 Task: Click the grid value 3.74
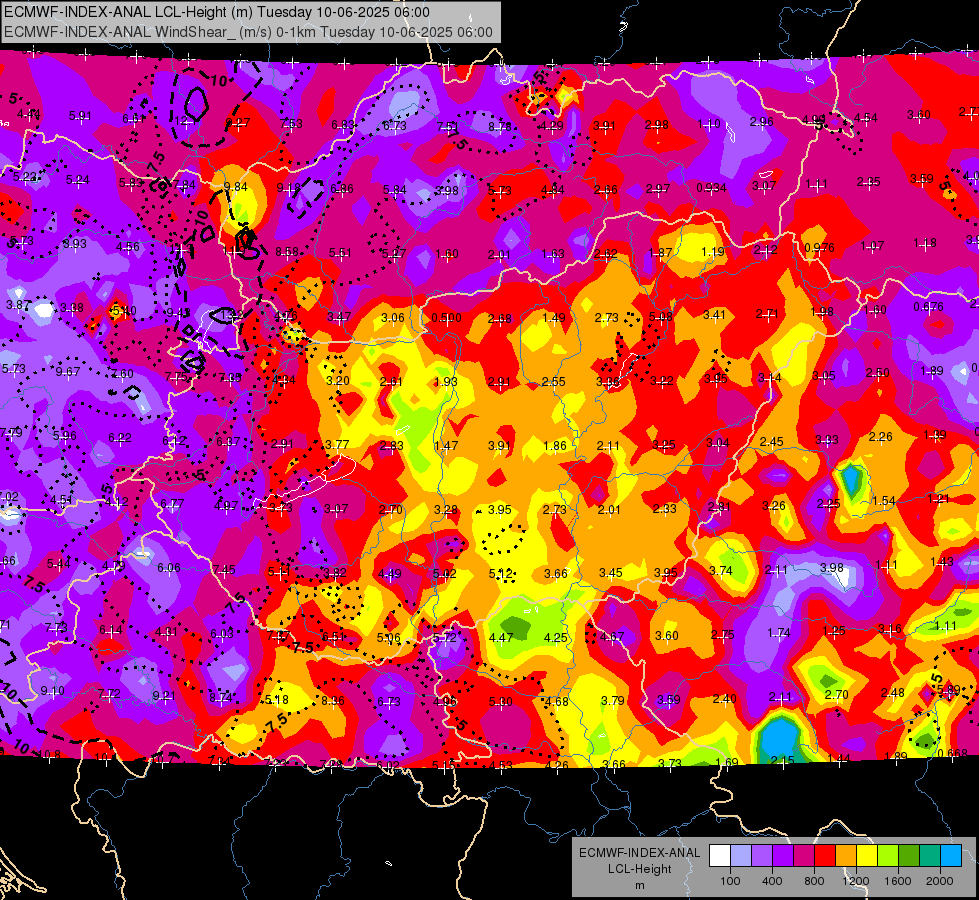coord(721,570)
